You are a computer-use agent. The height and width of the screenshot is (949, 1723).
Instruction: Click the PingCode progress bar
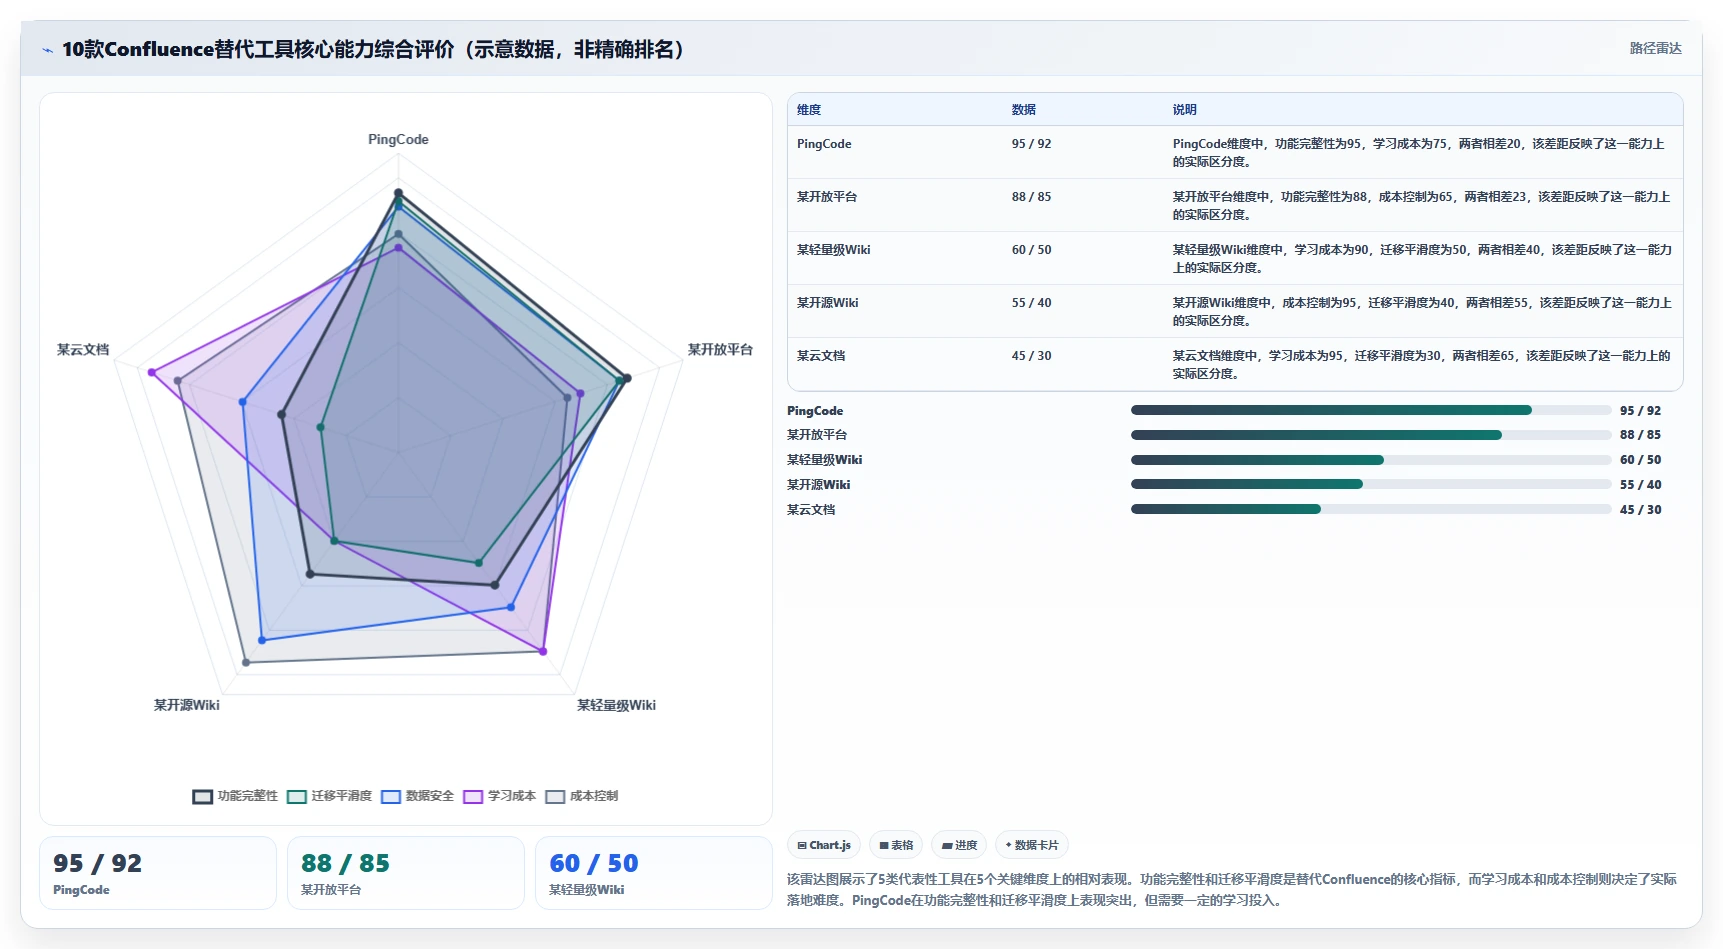tap(1370, 410)
